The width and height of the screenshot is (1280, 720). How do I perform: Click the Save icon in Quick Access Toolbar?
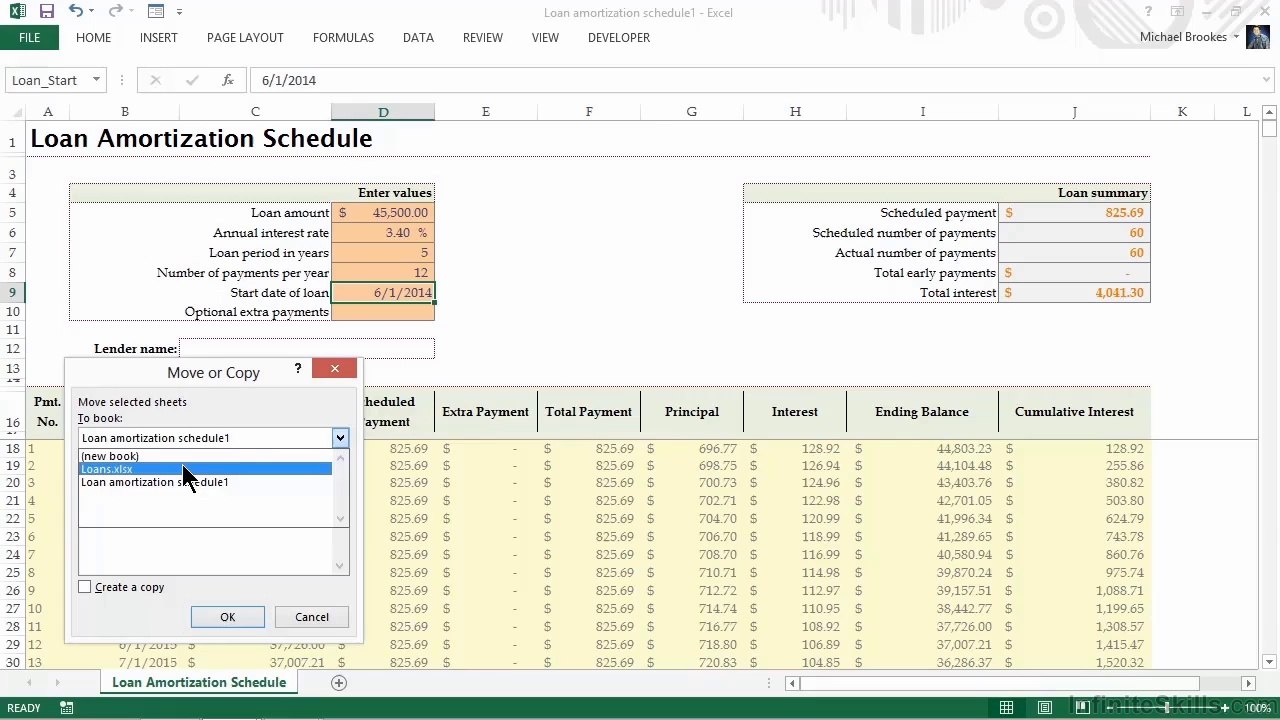(47, 12)
